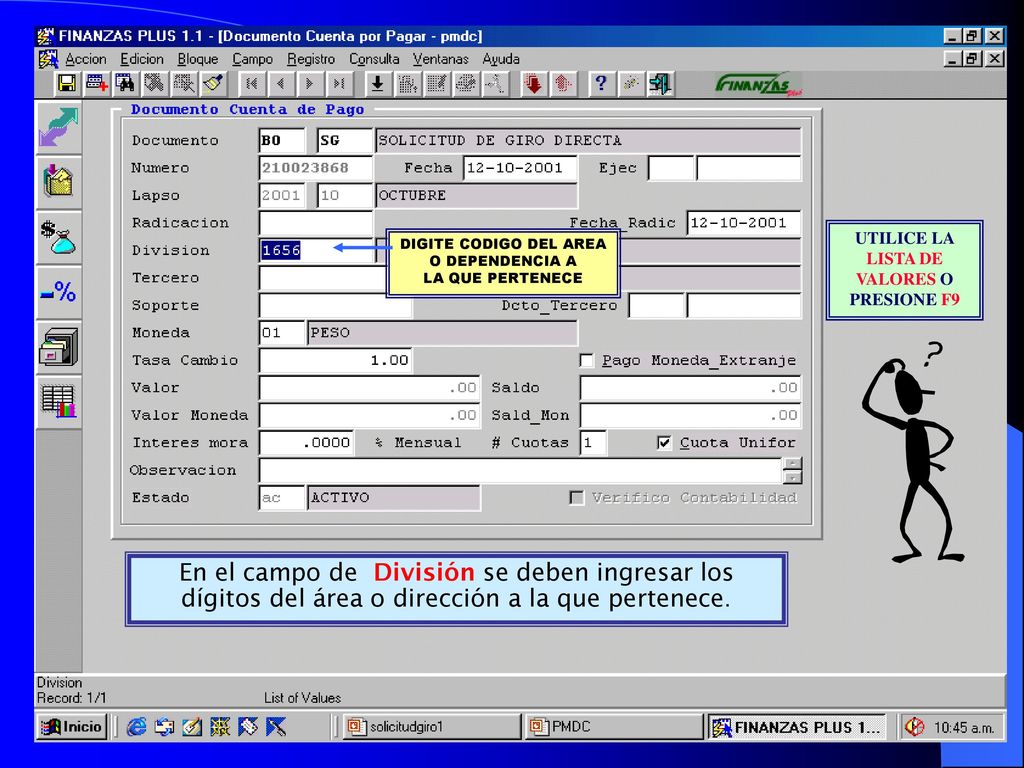The width and height of the screenshot is (1024, 768).
Task: Click FINANZAS PLUS taskbar button
Action: point(797,727)
